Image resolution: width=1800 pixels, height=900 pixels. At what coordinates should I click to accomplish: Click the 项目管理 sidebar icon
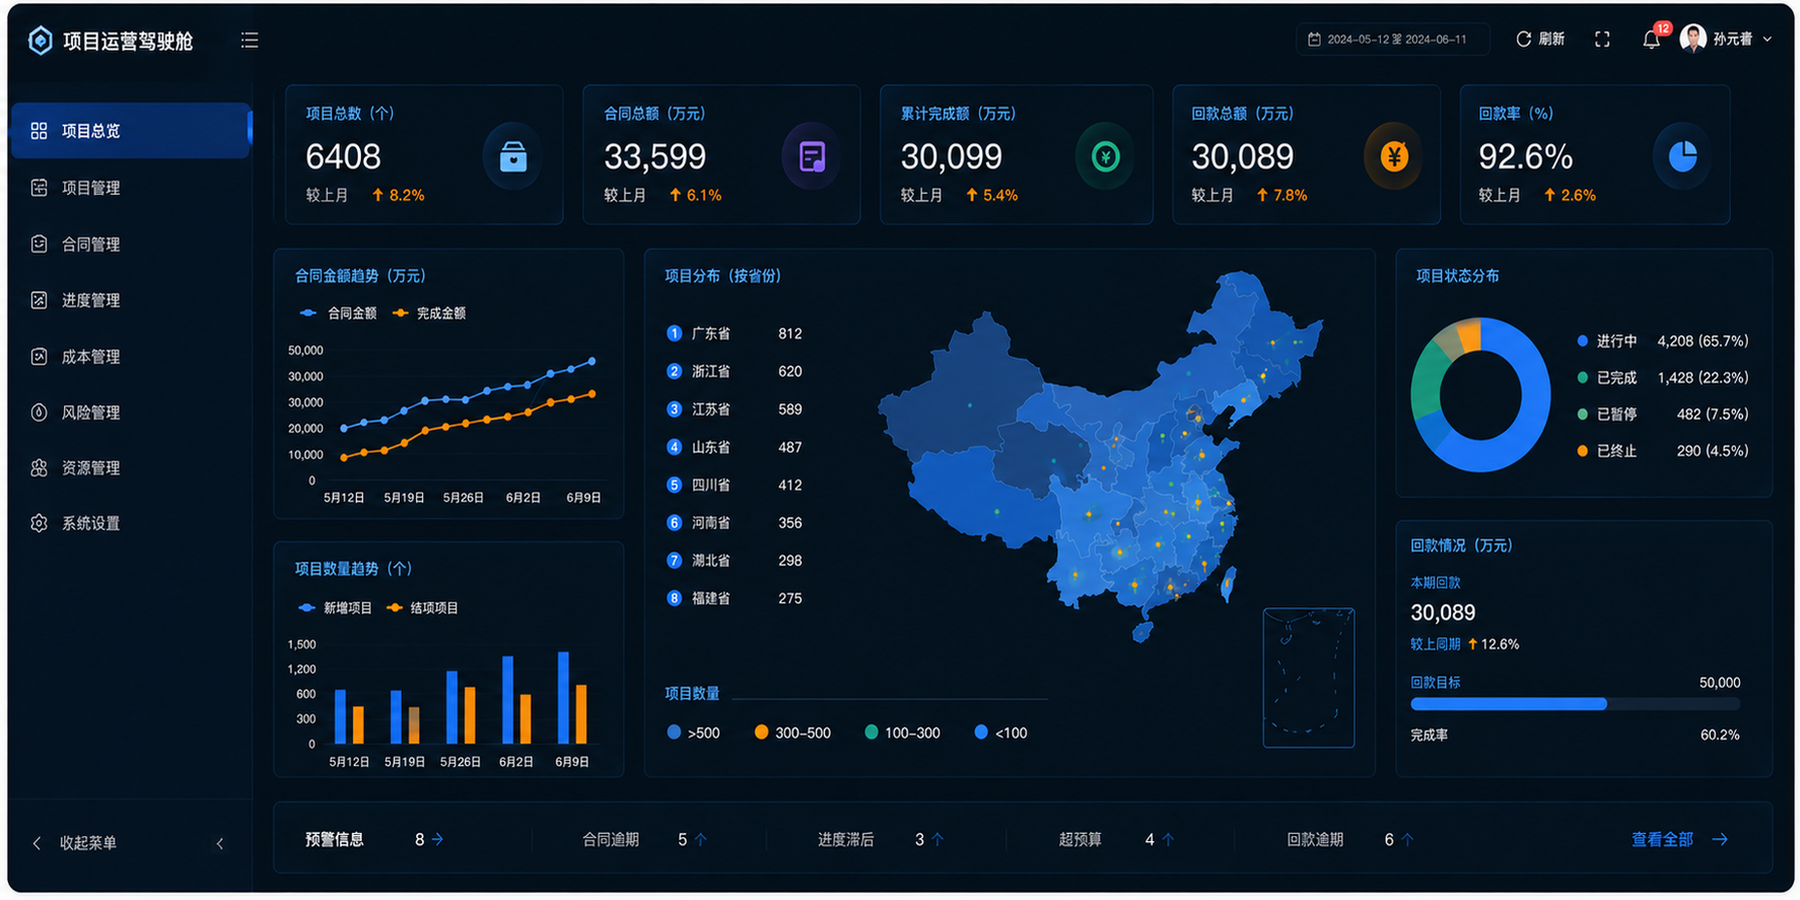coord(39,187)
